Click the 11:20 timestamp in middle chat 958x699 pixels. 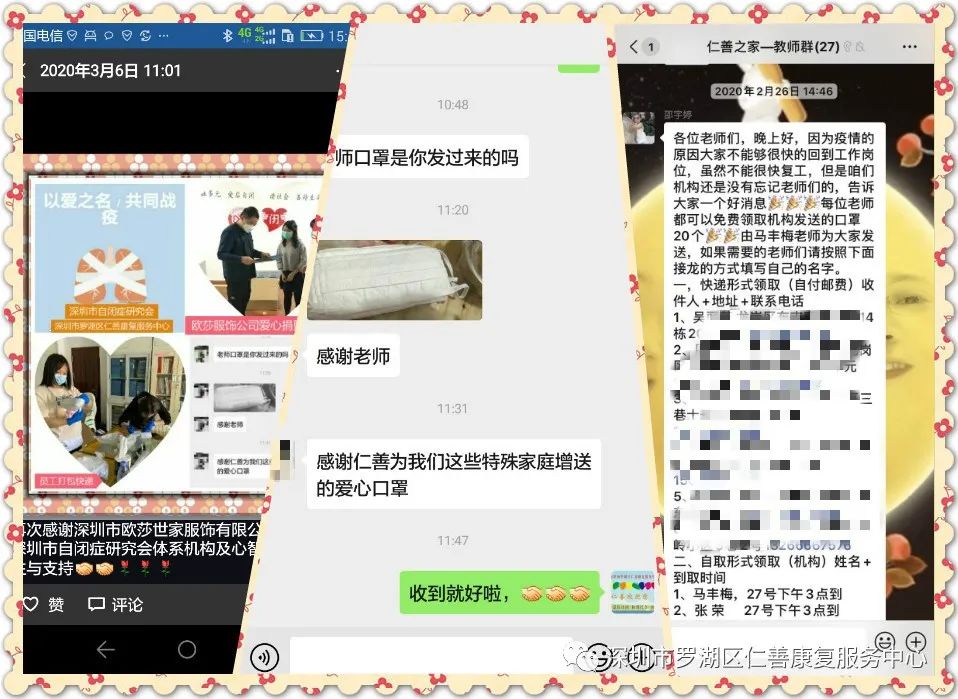(453, 210)
